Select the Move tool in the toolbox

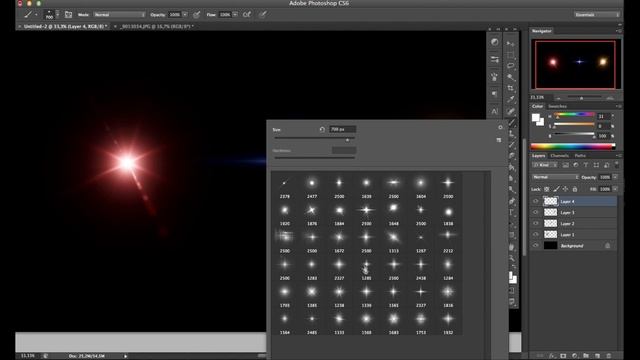point(511,44)
